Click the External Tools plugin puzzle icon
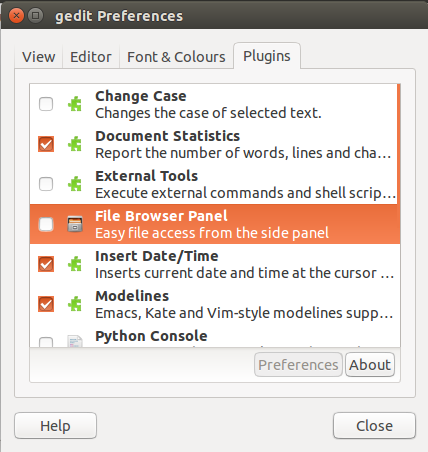The height and width of the screenshot is (452, 428). click(x=75, y=184)
